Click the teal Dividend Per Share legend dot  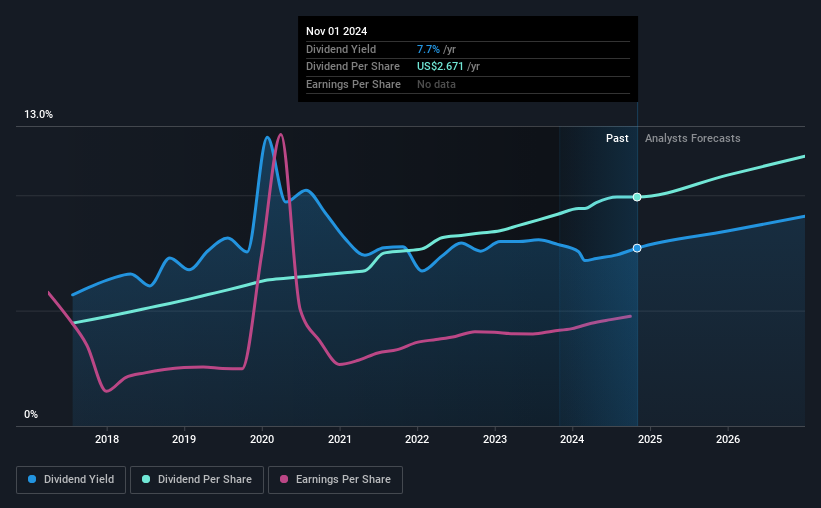pos(146,479)
